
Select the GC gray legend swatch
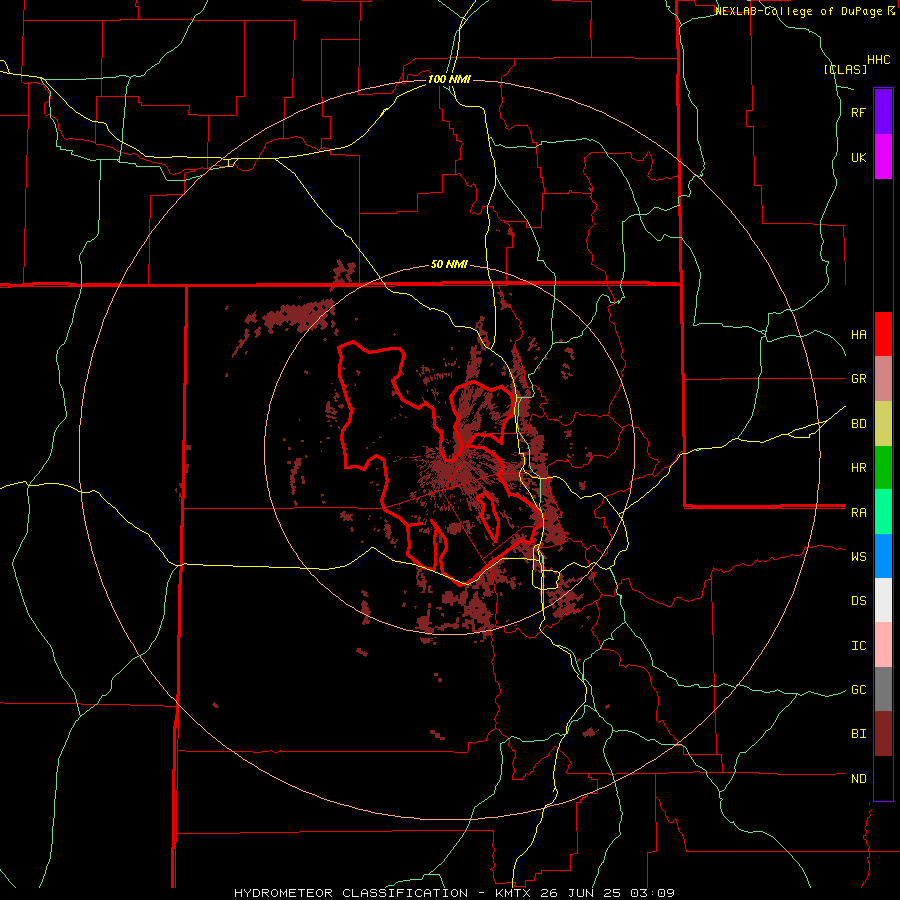(x=883, y=689)
